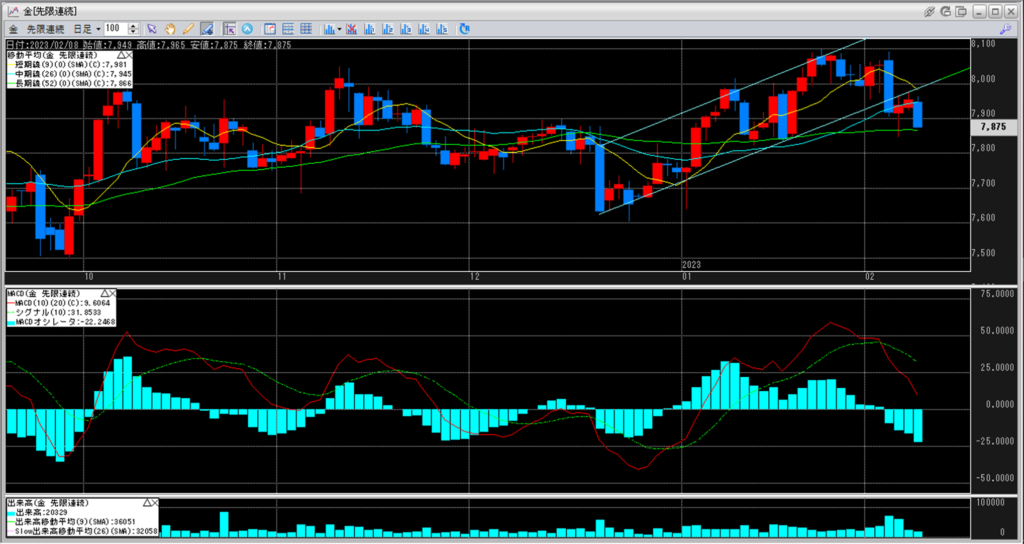Open the wrench settings icon

point(1005,29)
